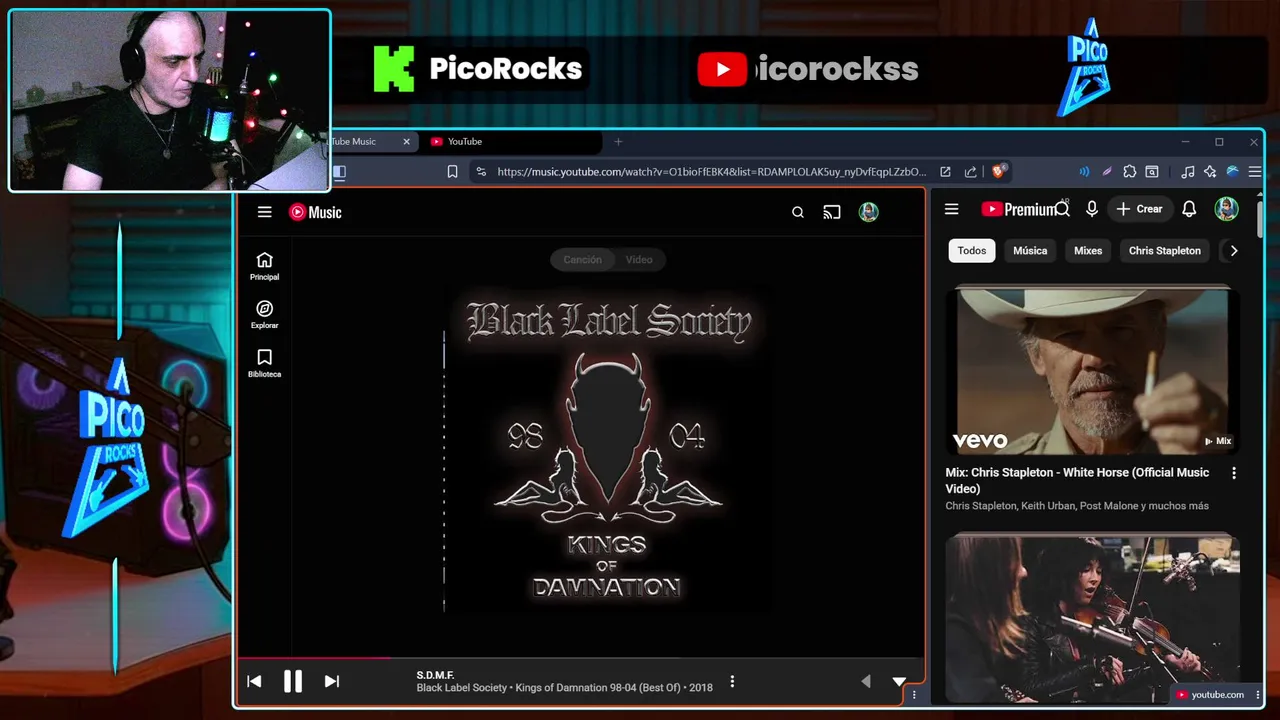The height and width of the screenshot is (720, 1280).
Task: Open search in YouTube Music
Action: tap(798, 212)
